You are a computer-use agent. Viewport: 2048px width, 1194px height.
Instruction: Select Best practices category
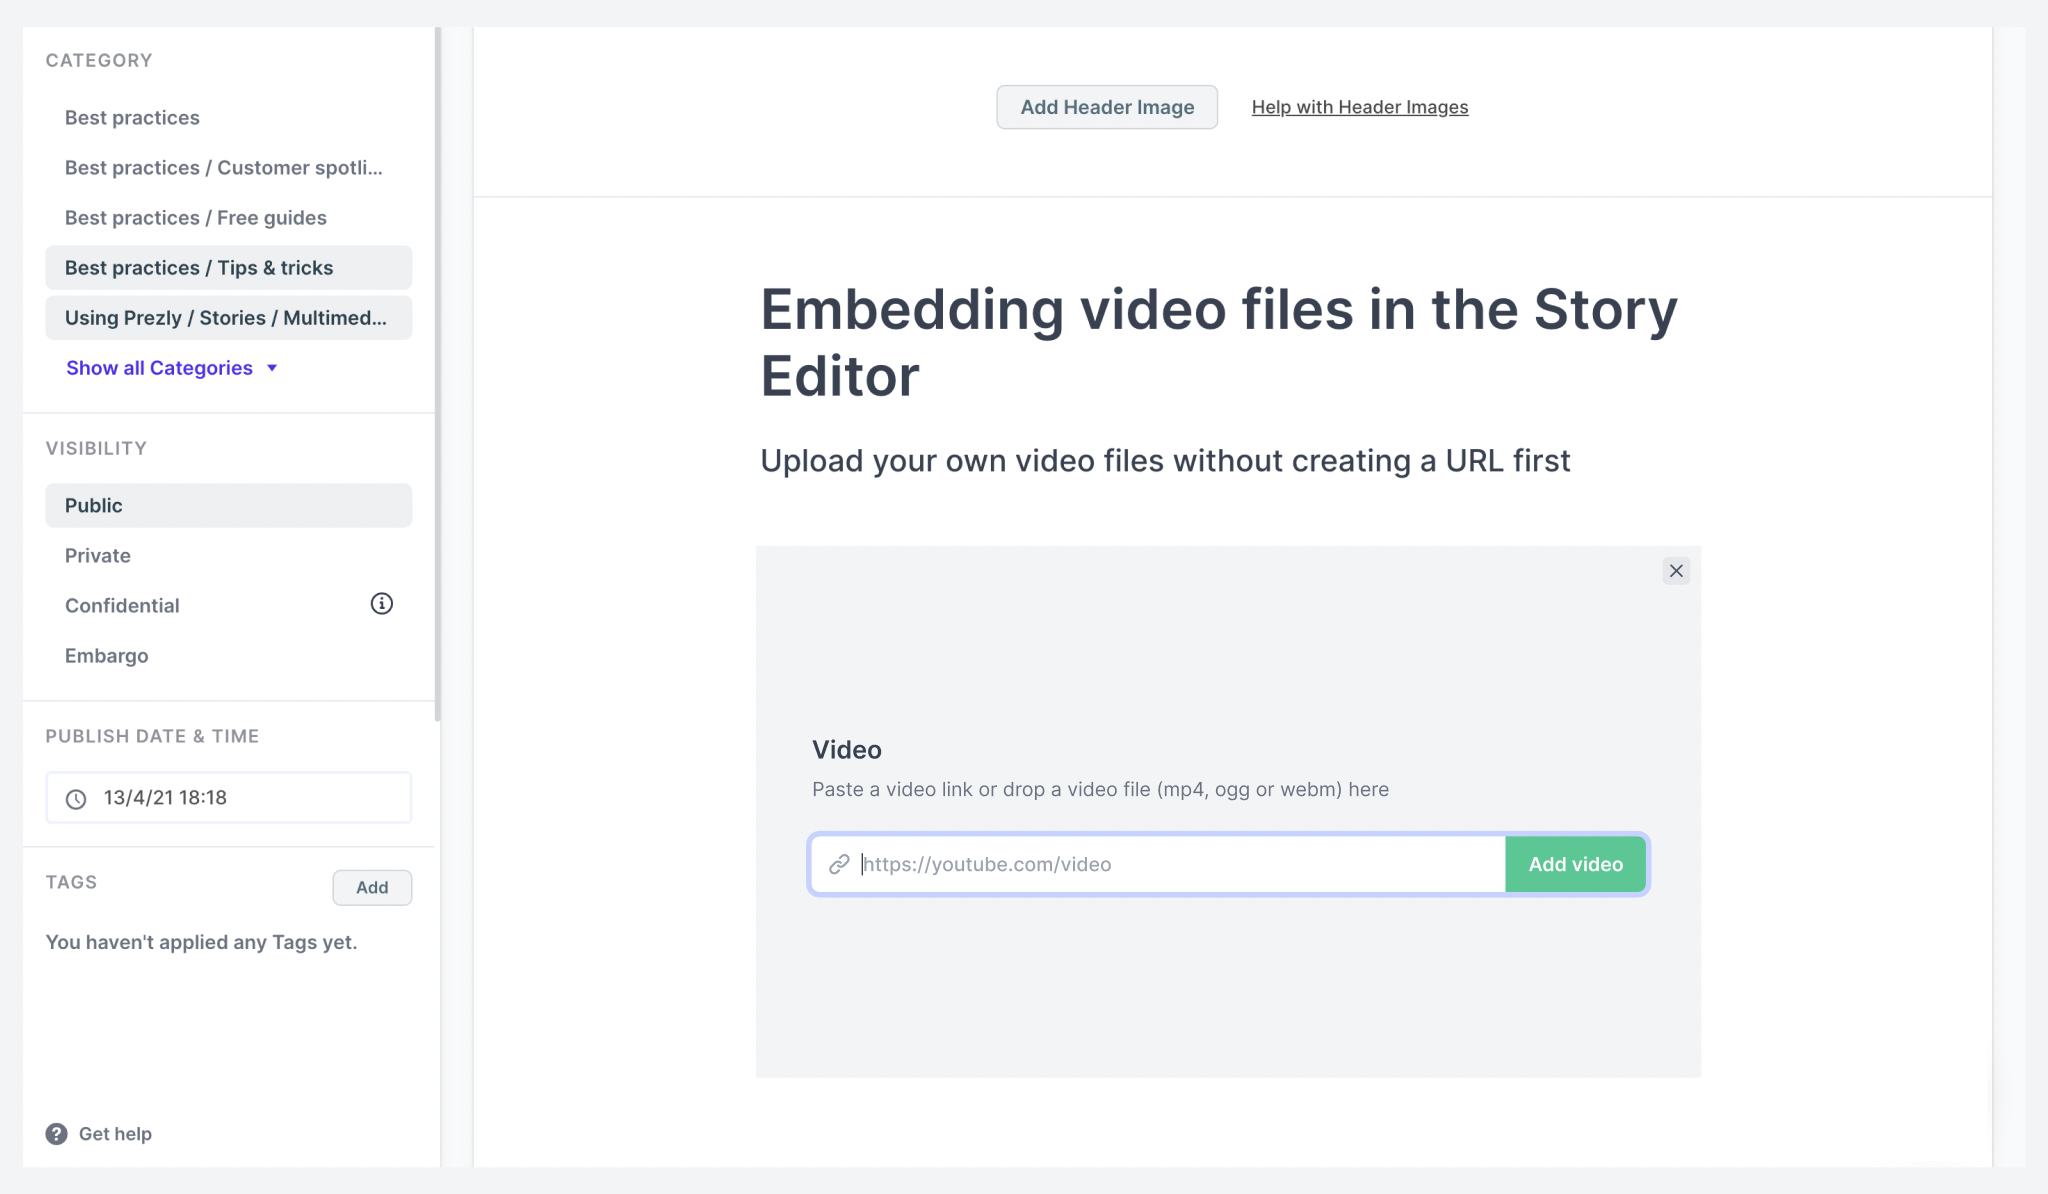point(228,118)
